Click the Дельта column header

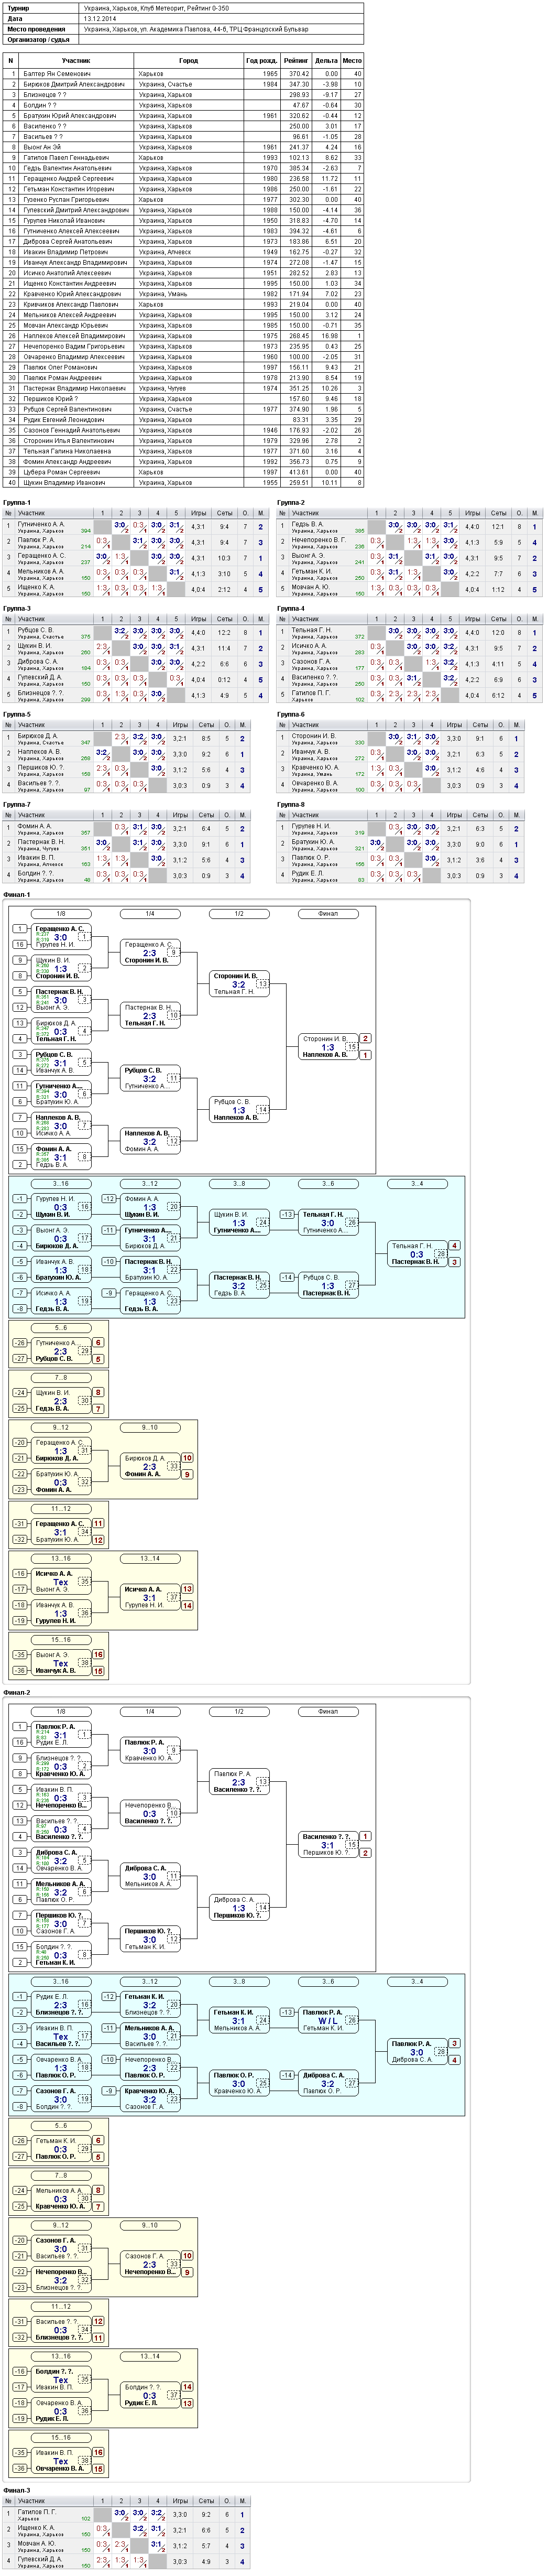click(x=326, y=60)
